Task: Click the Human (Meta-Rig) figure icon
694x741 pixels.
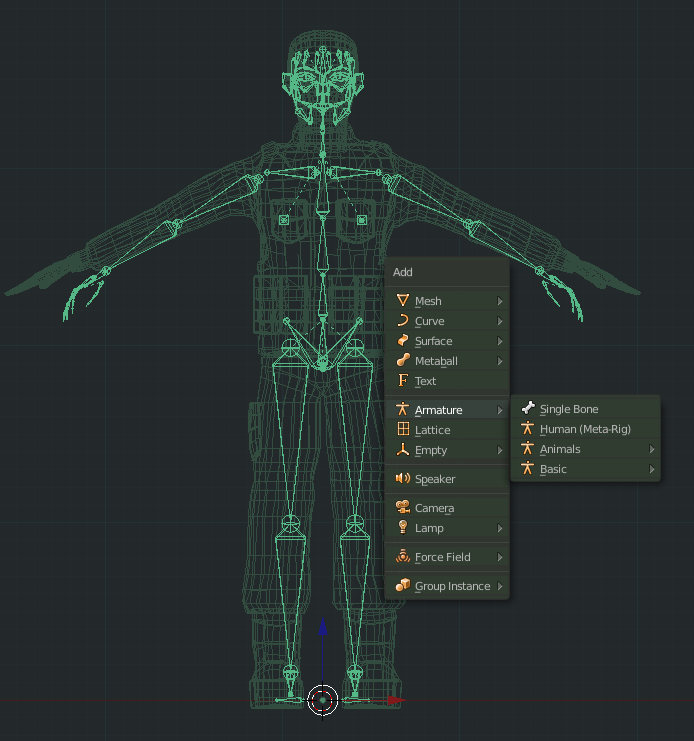Action: click(527, 428)
